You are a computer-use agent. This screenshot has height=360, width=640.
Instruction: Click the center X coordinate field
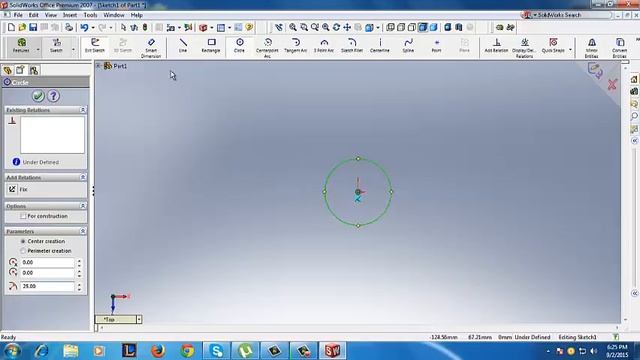(47, 262)
